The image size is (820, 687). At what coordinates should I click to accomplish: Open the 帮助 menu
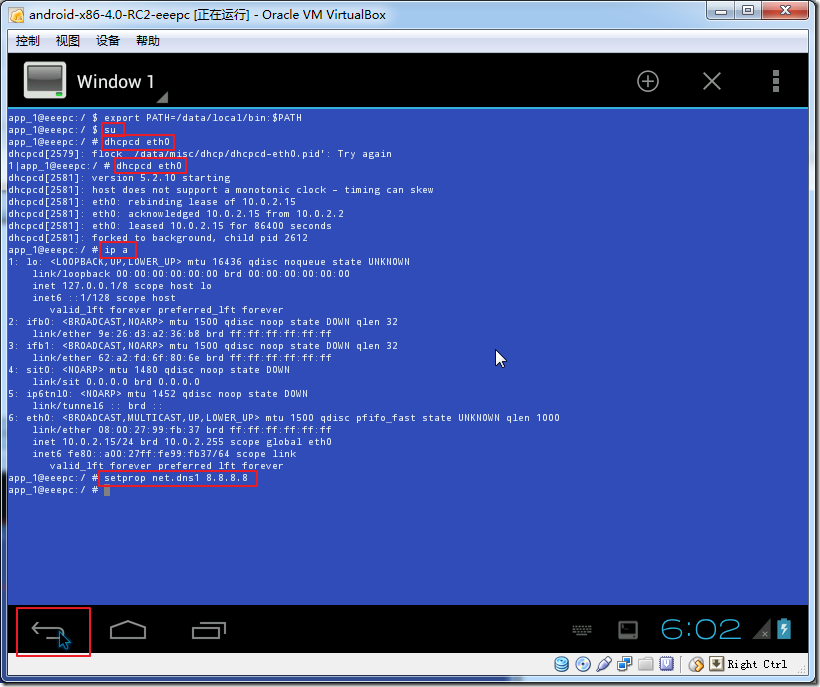click(147, 41)
